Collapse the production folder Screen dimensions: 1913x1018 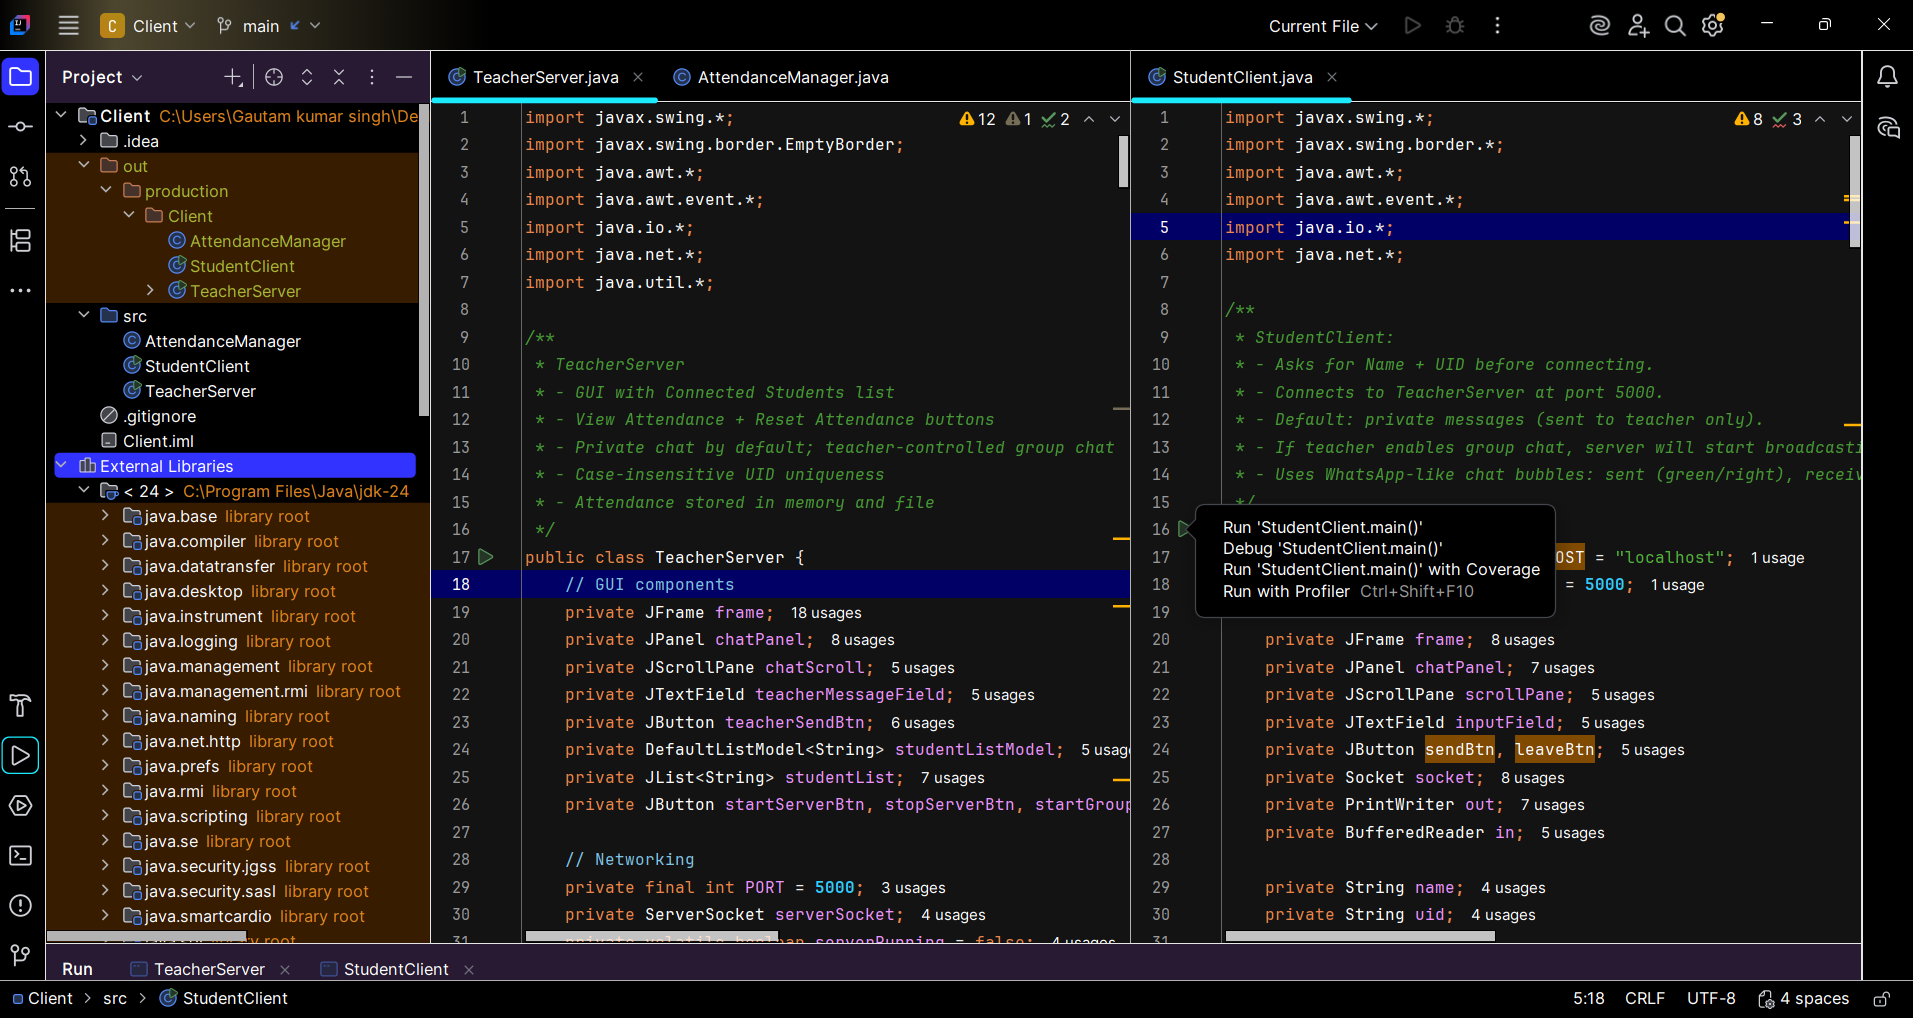coord(106,190)
